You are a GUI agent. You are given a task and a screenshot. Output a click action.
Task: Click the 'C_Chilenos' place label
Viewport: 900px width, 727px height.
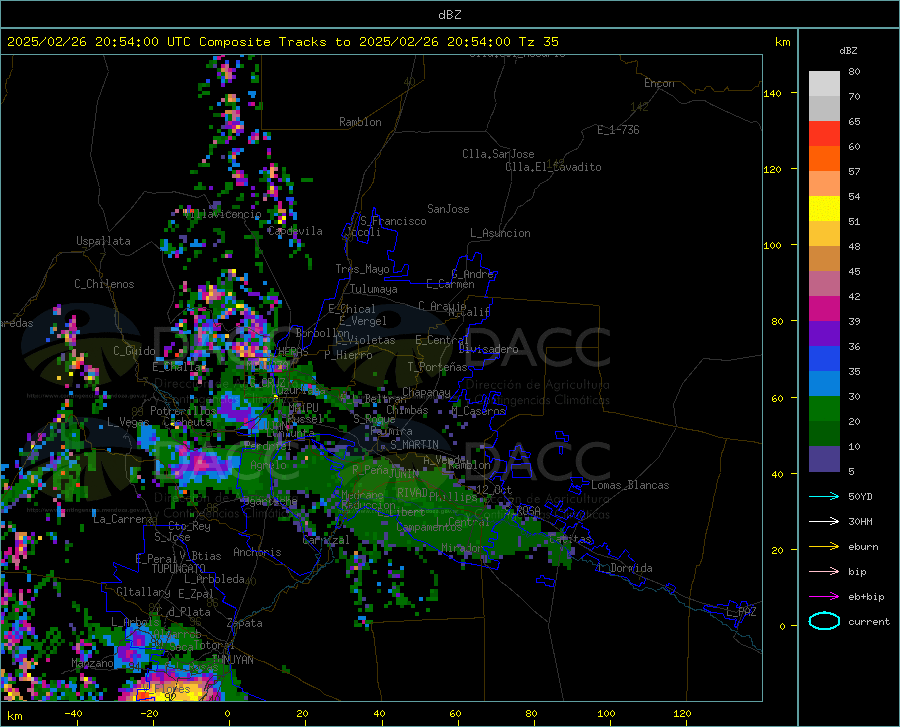tap(104, 284)
